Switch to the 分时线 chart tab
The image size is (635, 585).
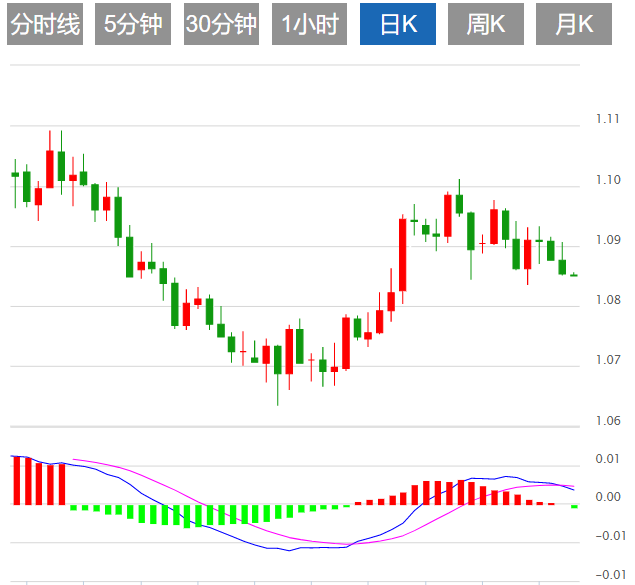coord(45,24)
